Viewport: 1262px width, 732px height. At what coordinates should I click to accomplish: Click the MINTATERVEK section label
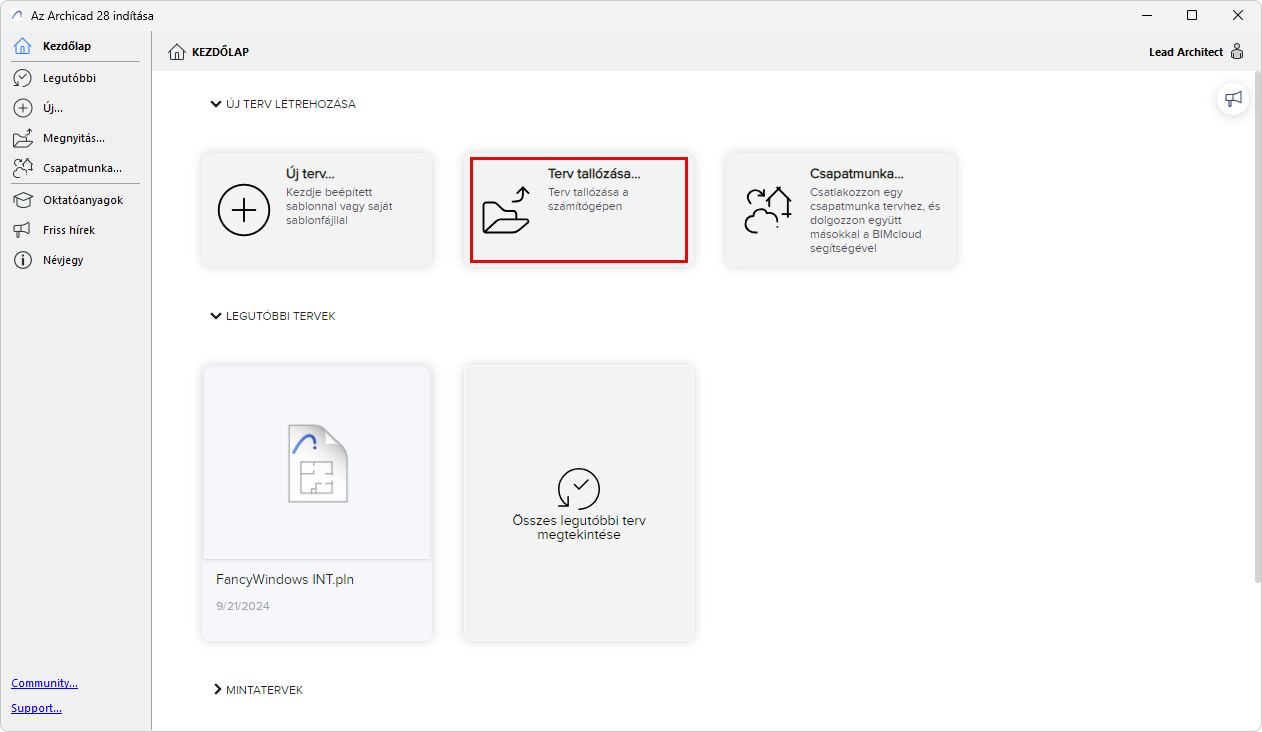[265, 690]
